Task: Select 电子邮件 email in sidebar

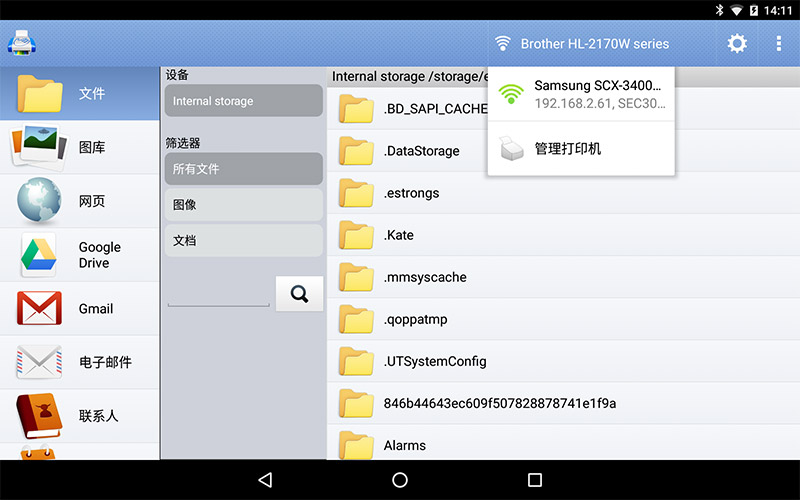Action: [x=80, y=362]
